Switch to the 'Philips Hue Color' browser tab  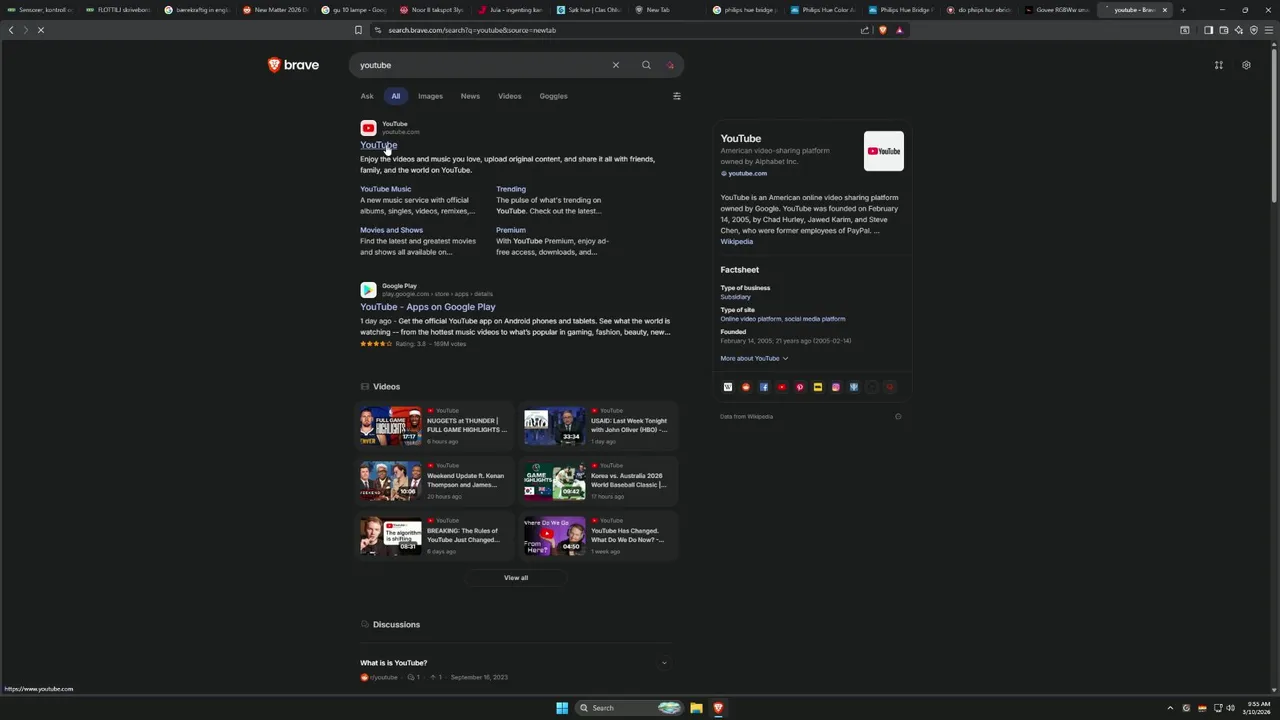click(x=822, y=10)
